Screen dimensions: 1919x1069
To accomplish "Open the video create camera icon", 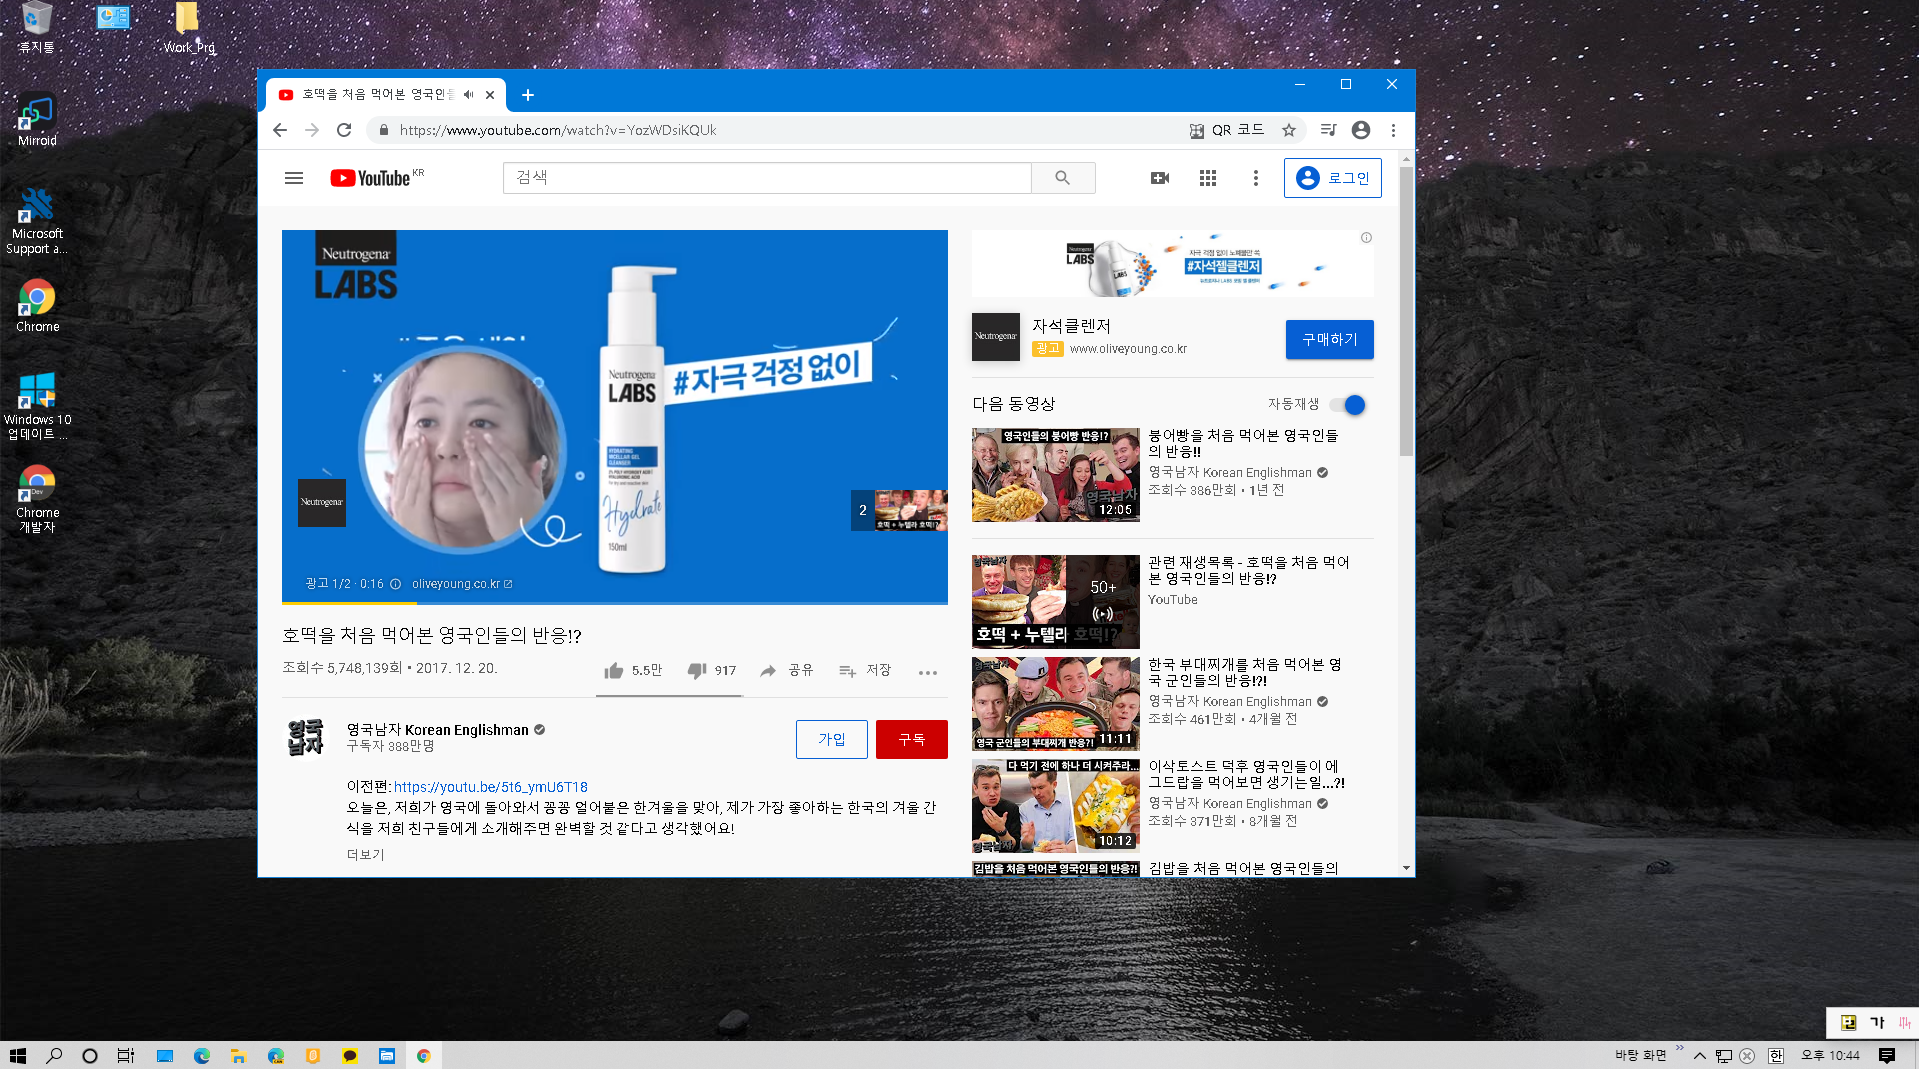I will [x=1159, y=177].
